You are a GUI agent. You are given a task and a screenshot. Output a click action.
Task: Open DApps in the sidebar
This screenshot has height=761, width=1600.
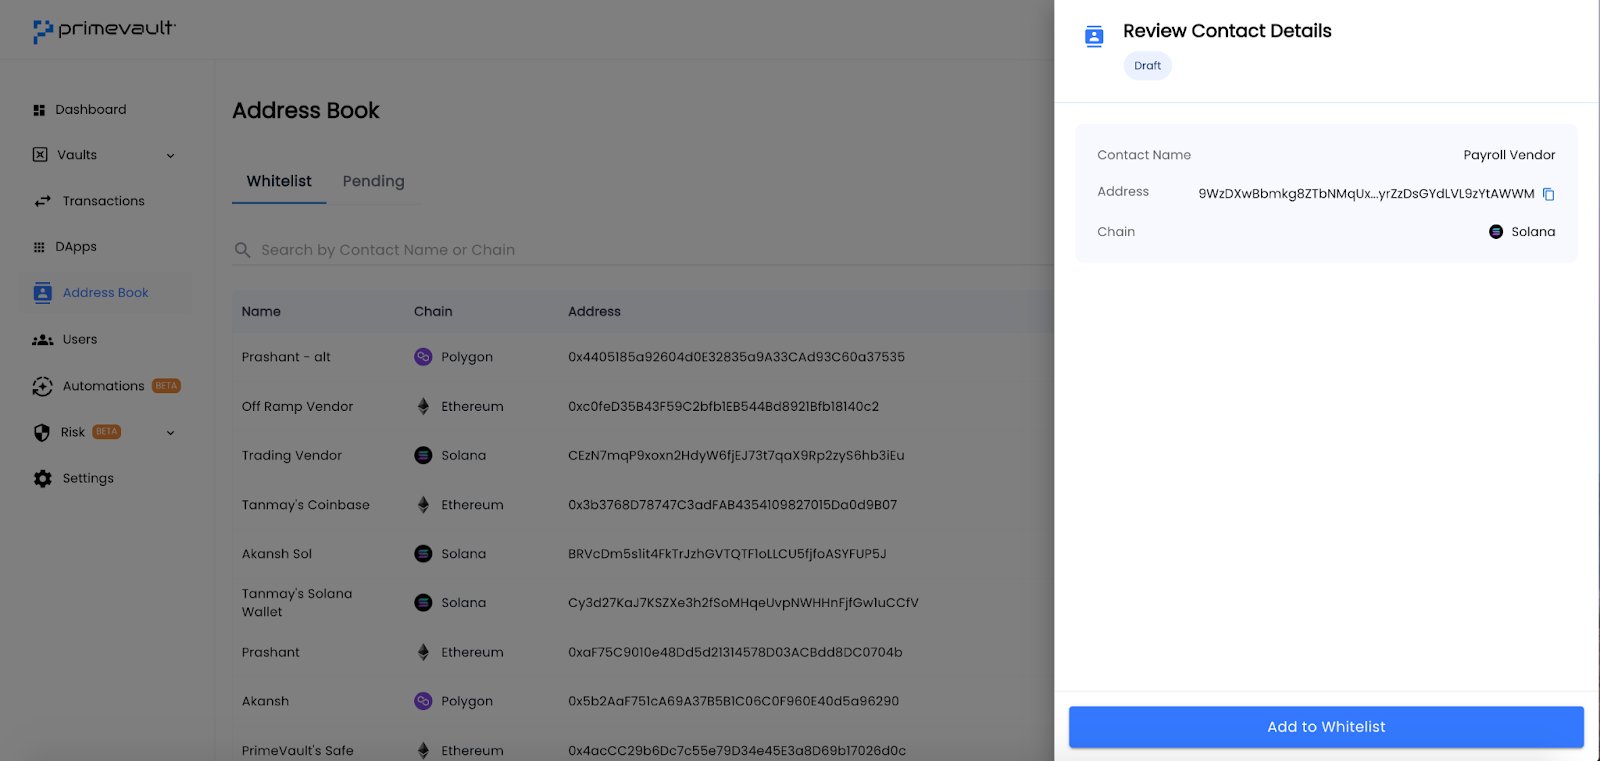[x=76, y=247]
